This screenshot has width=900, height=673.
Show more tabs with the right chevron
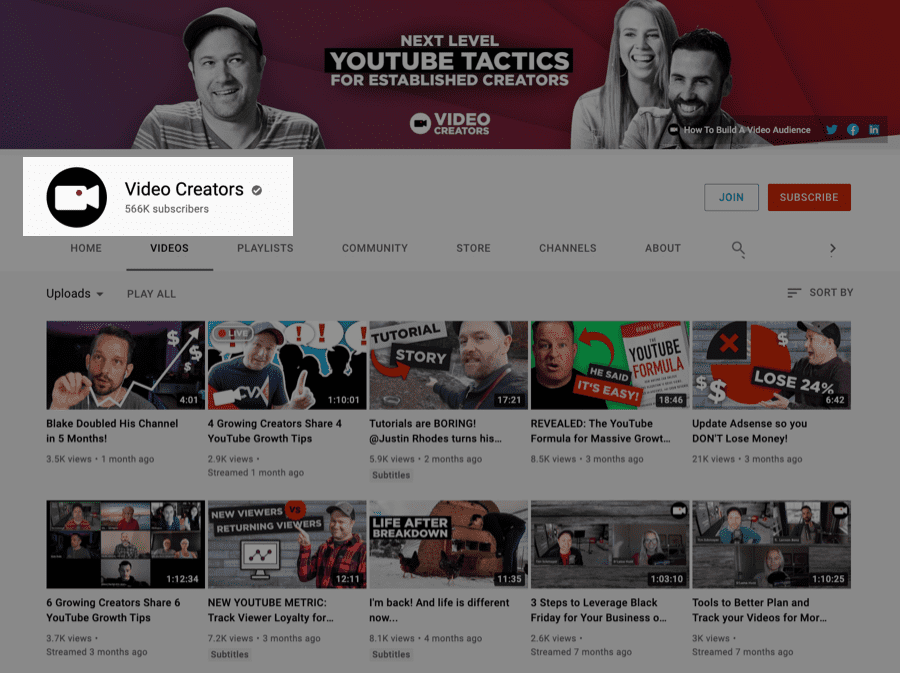(832, 248)
